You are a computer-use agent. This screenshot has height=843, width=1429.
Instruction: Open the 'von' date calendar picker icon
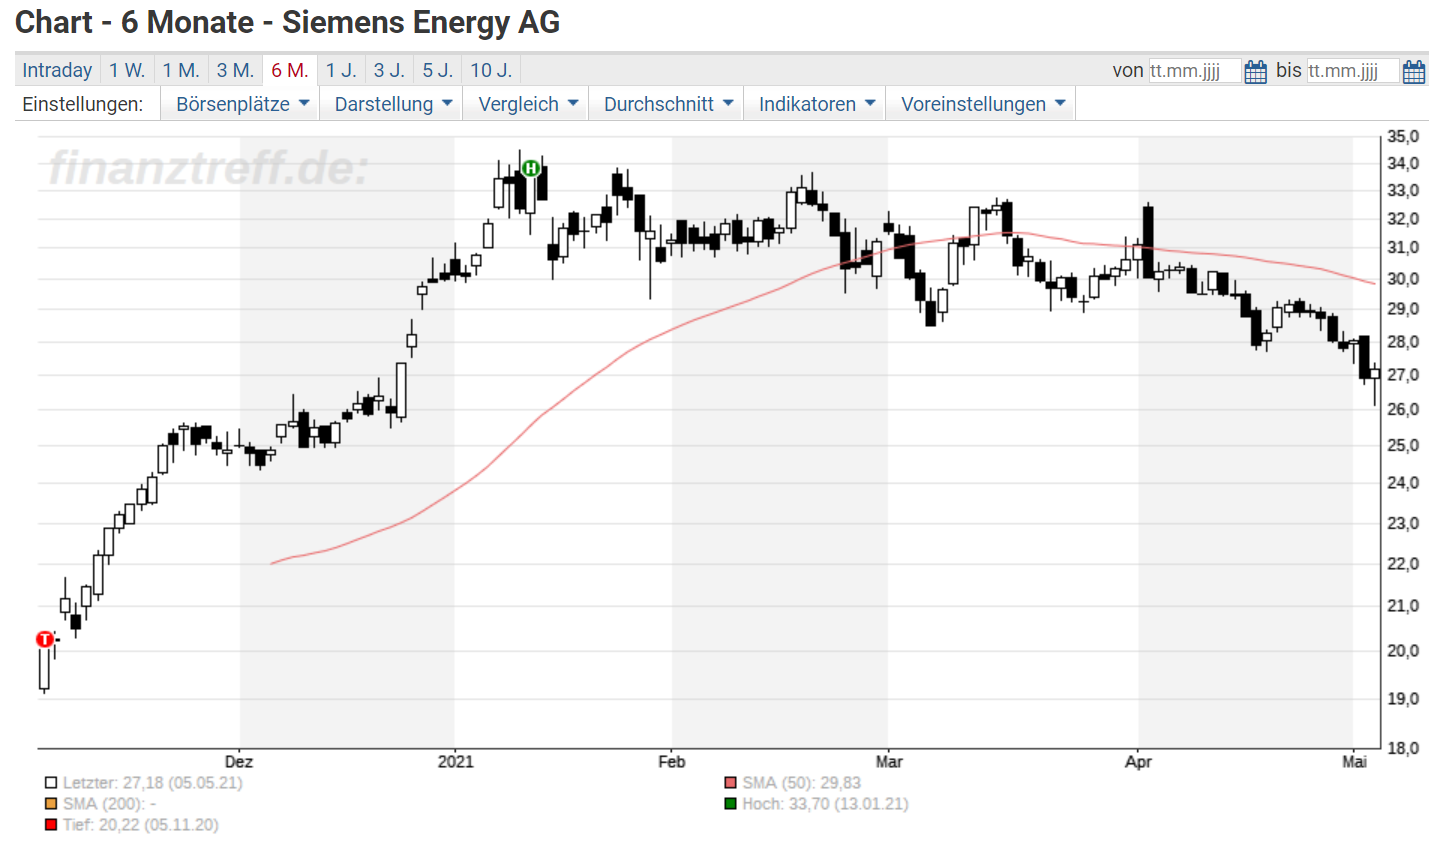pyautogui.click(x=1256, y=71)
